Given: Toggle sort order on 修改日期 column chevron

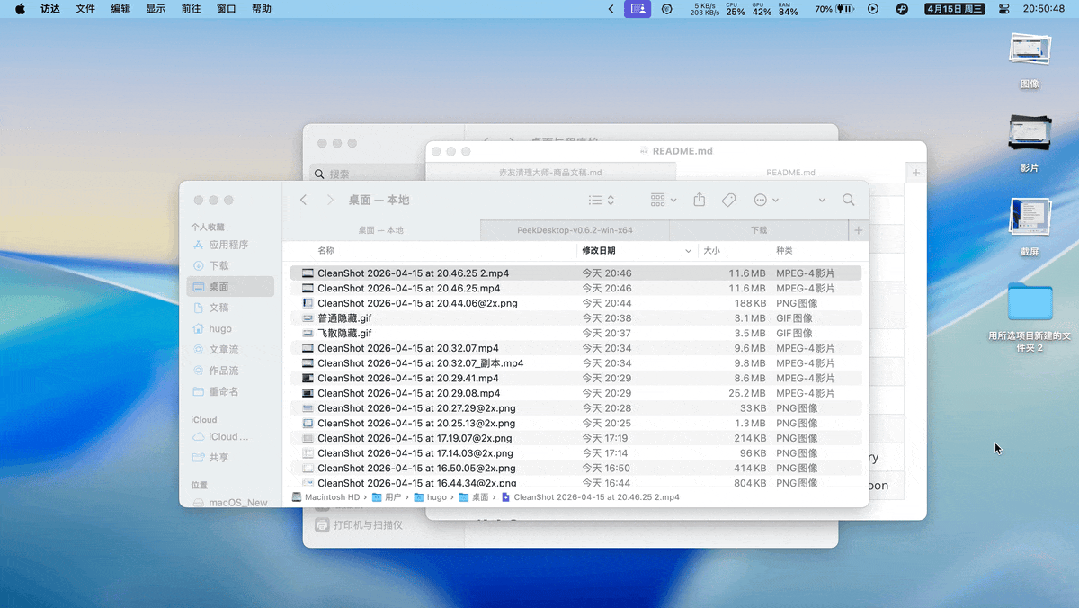Looking at the screenshot, I should click(x=688, y=251).
